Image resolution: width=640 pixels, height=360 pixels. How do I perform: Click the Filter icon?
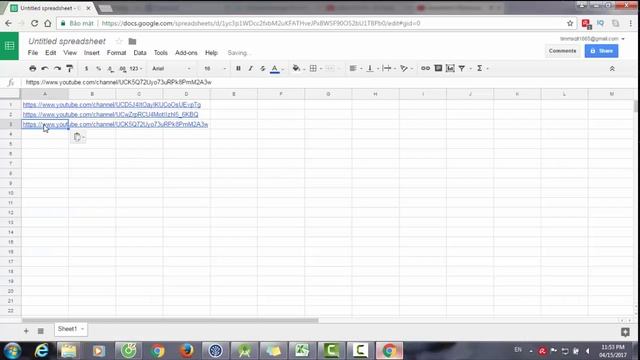click(462, 69)
